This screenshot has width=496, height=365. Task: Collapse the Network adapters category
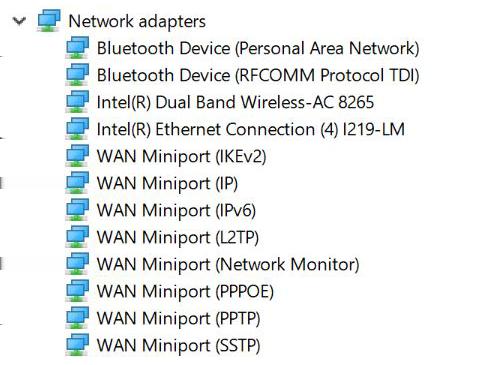pos(19,21)
